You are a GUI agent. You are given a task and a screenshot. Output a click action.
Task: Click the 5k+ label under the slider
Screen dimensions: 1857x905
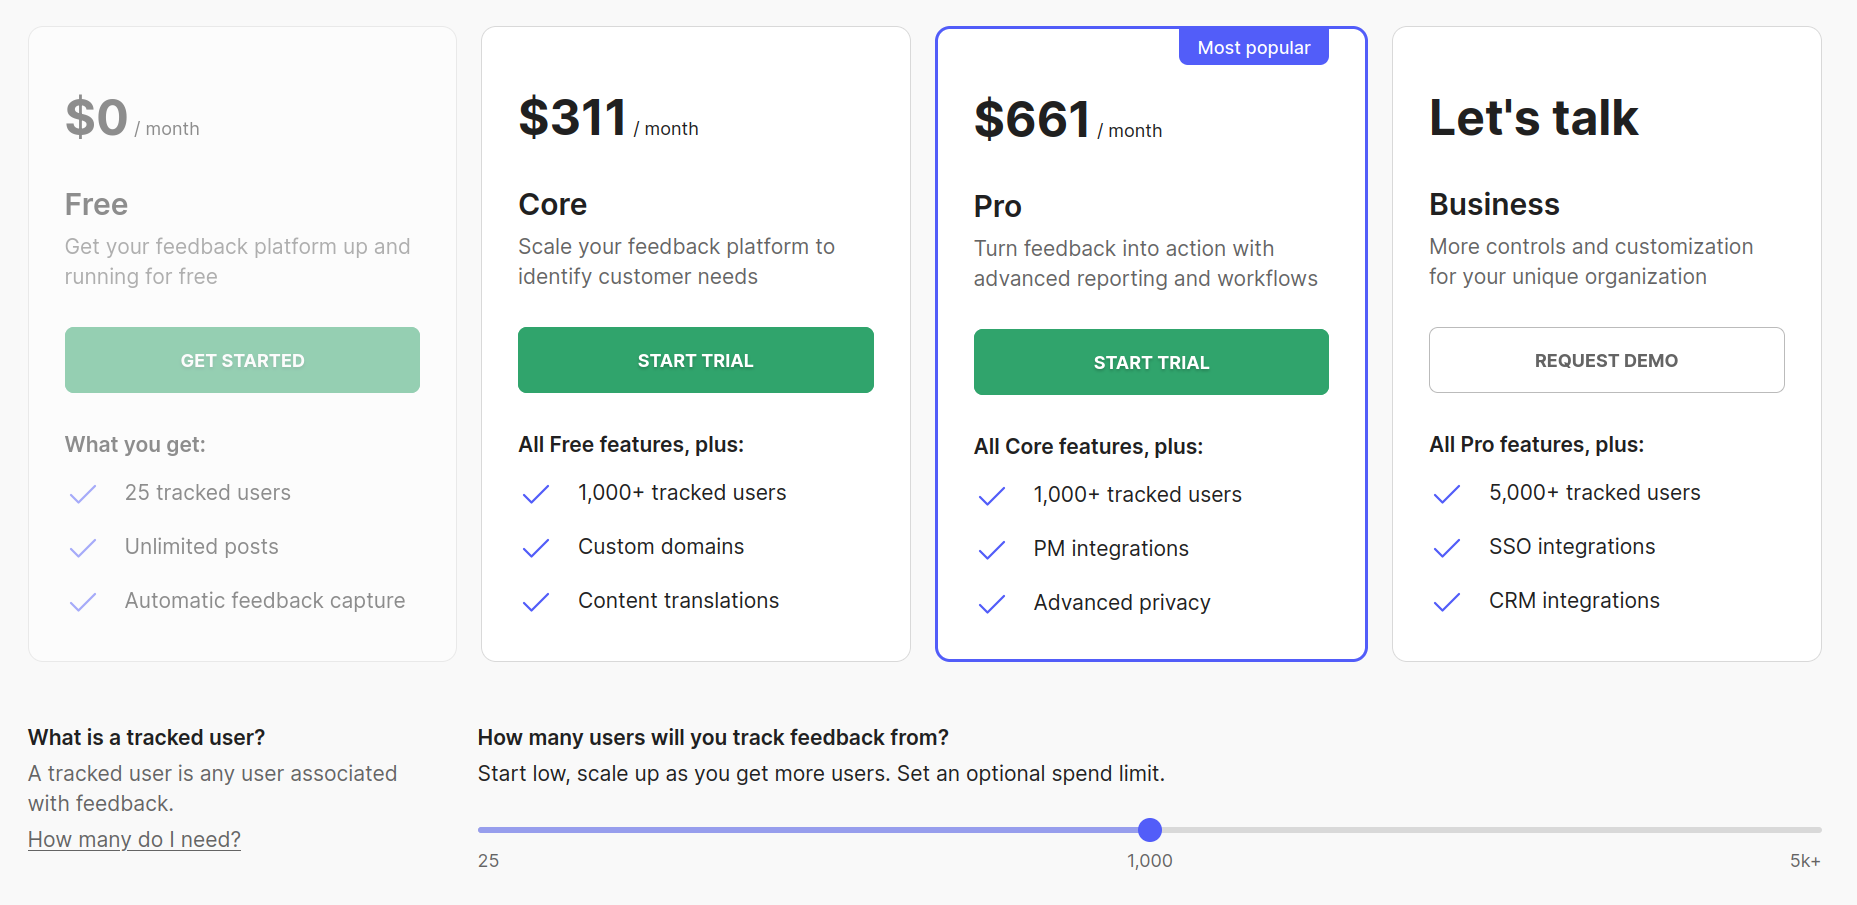click(x=1807, y=860)
